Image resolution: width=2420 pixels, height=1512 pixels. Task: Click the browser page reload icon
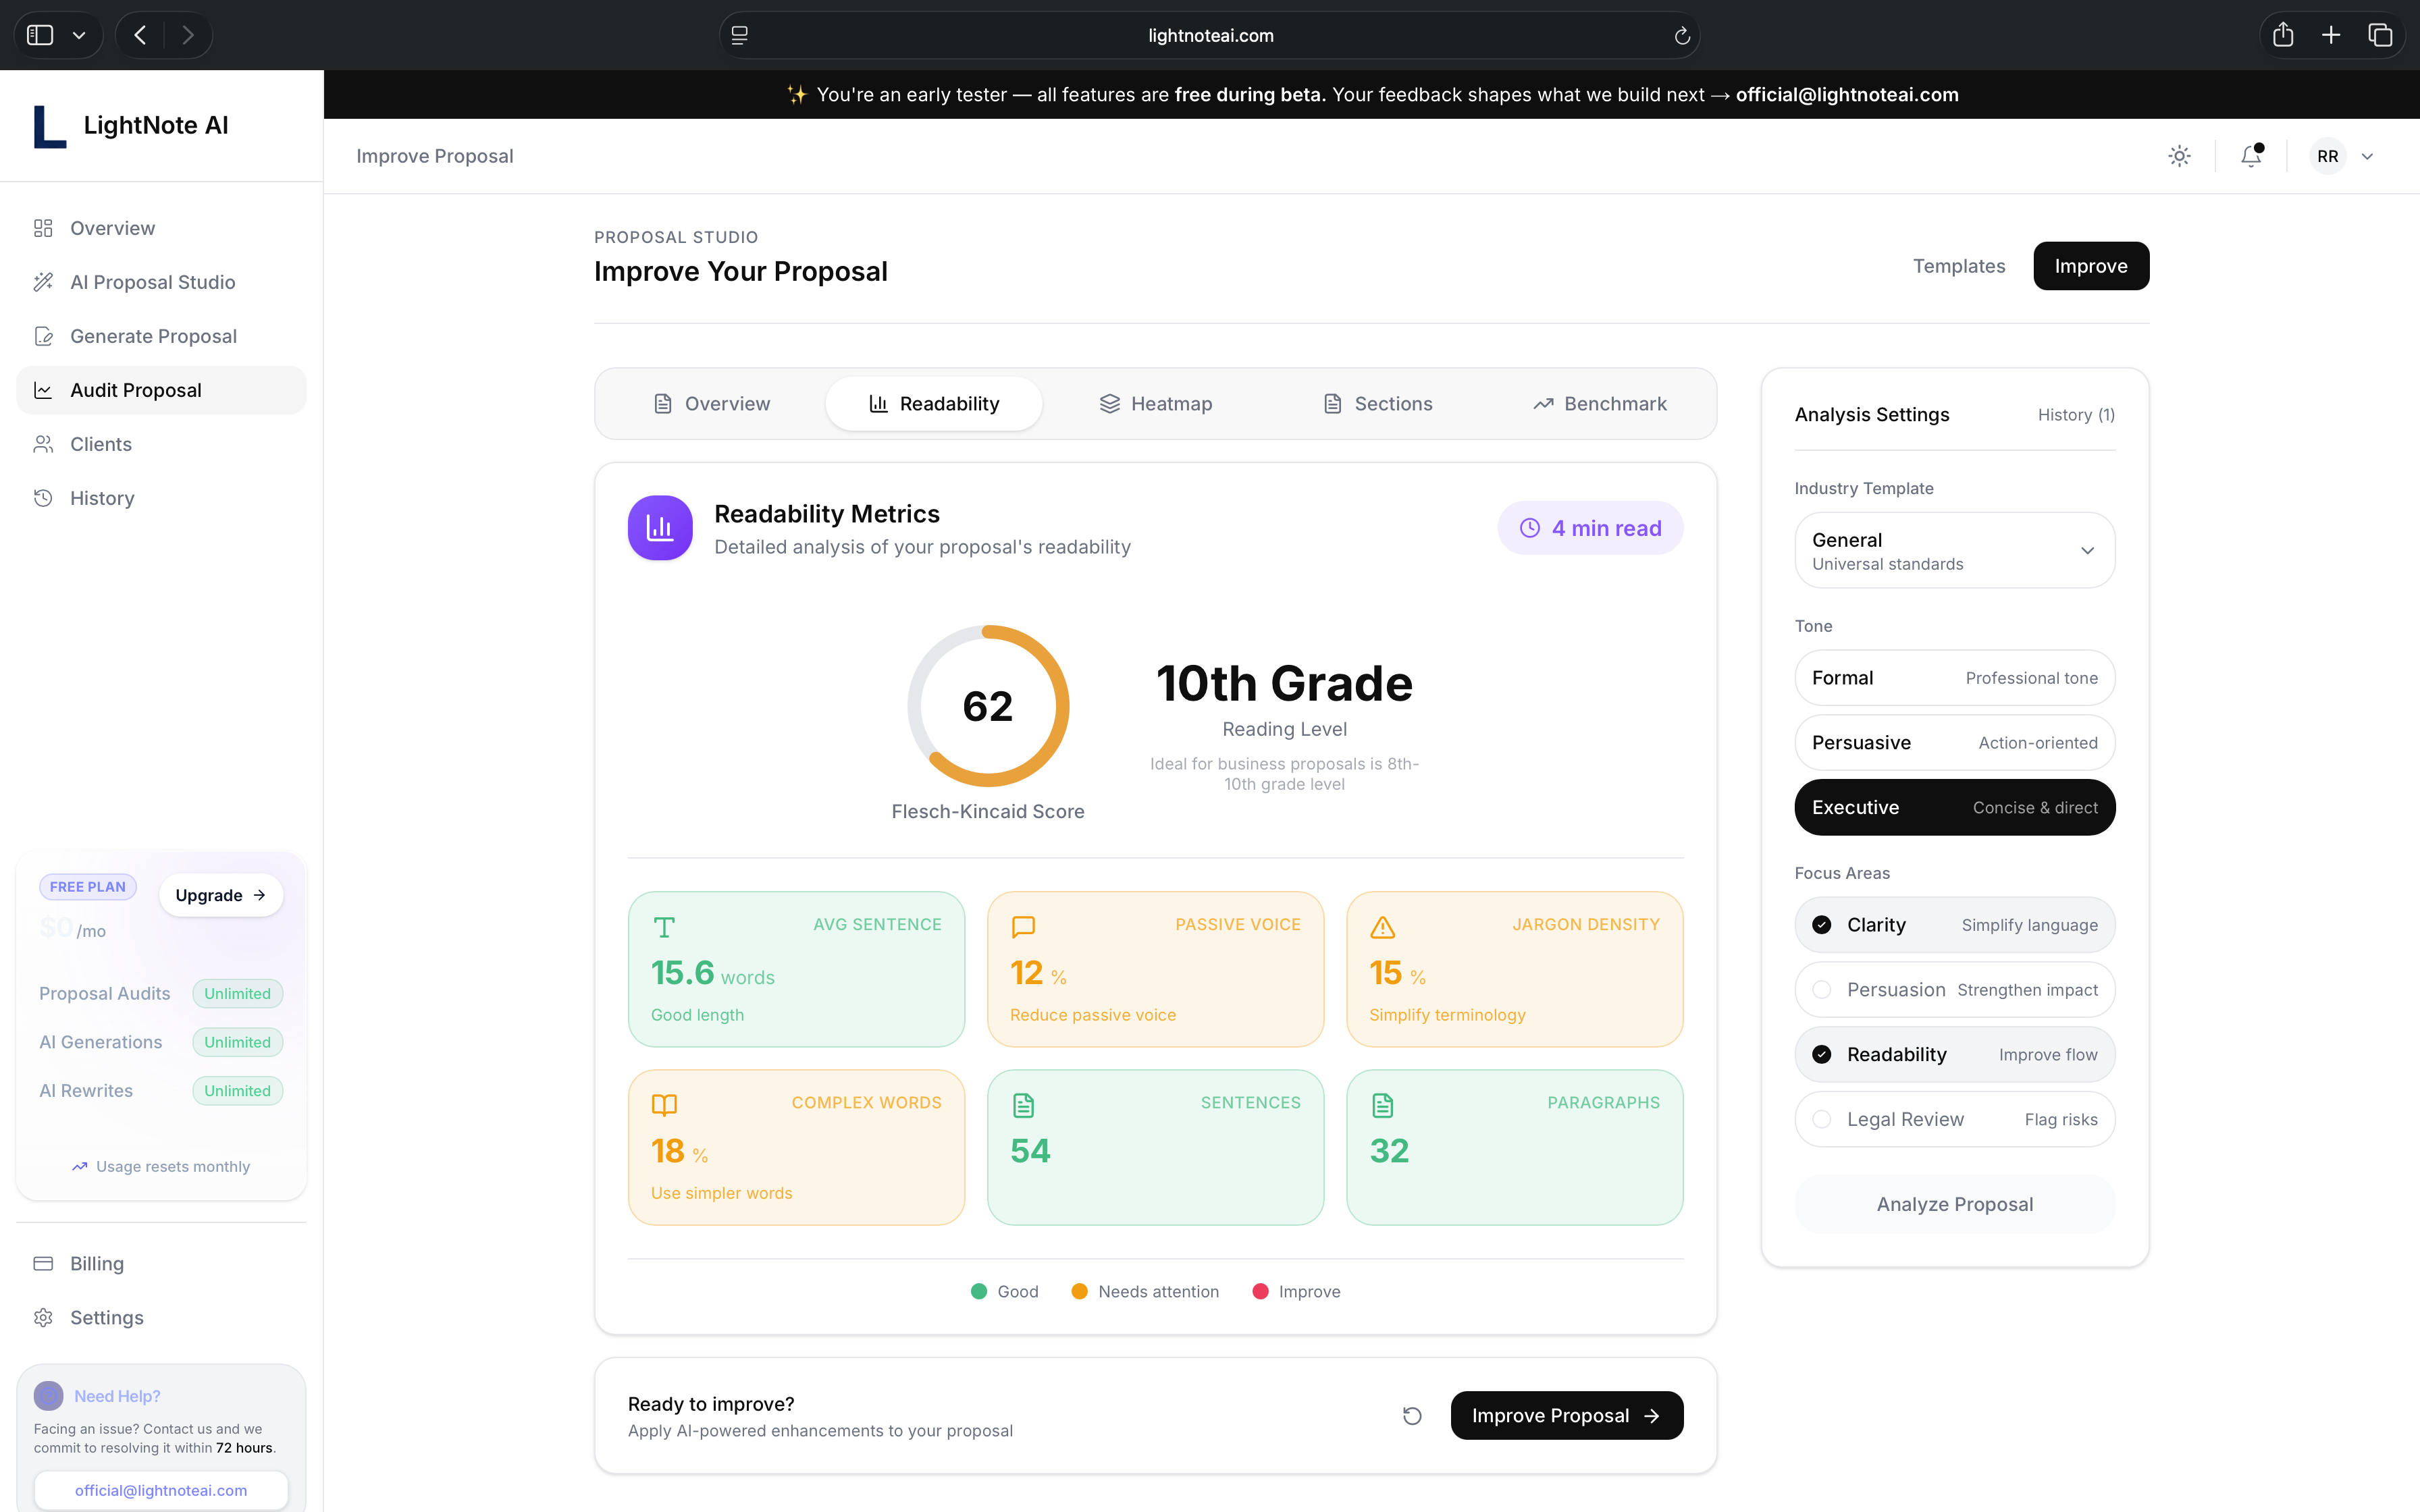(x=1682, y=36)
